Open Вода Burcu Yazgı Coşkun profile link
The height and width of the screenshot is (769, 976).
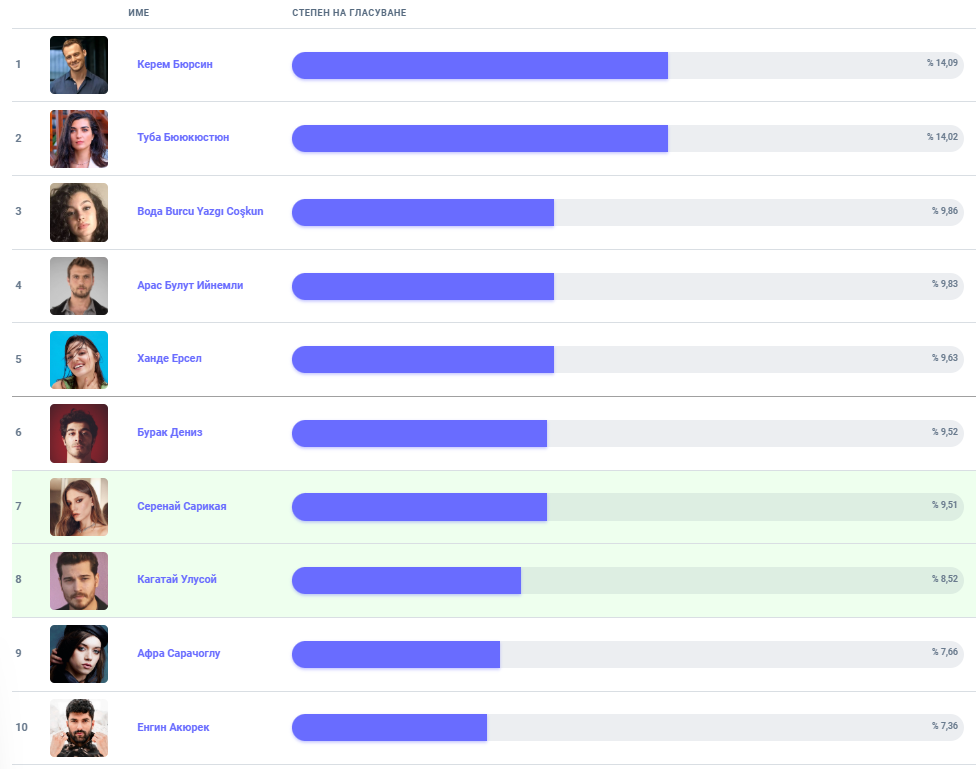coord(200,211)
